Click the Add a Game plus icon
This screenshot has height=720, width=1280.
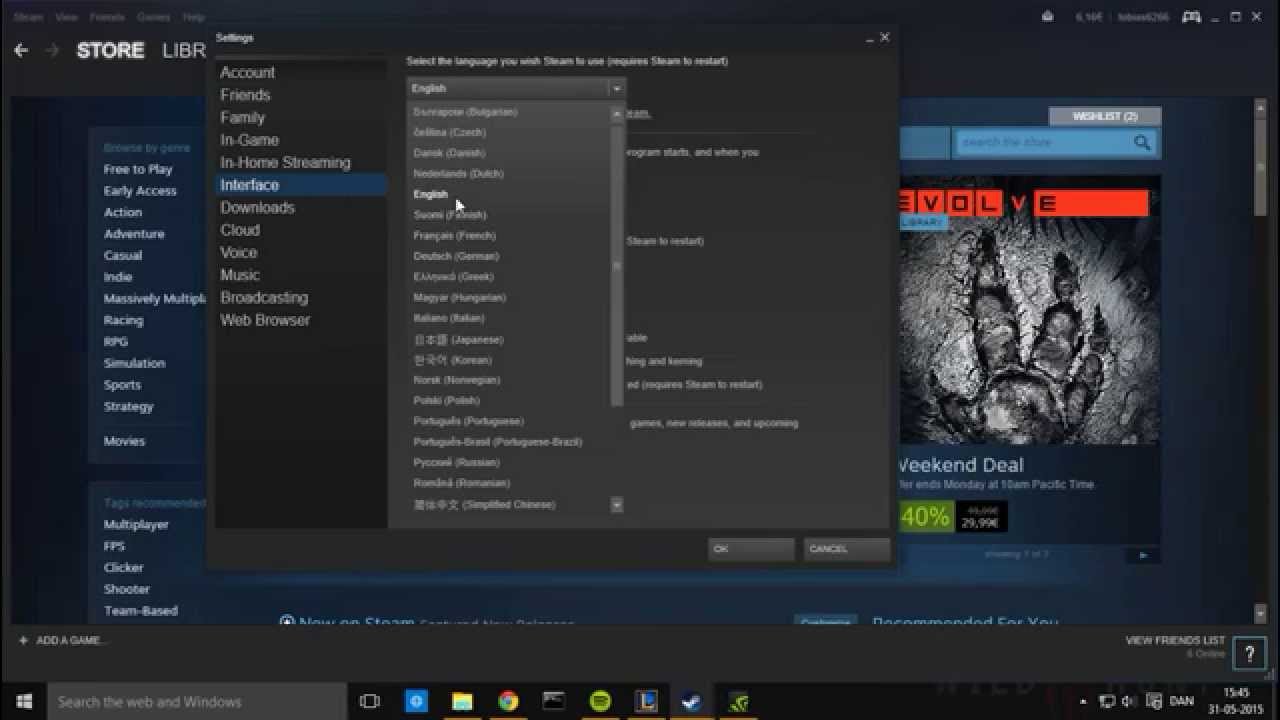[x=23, y=640]
